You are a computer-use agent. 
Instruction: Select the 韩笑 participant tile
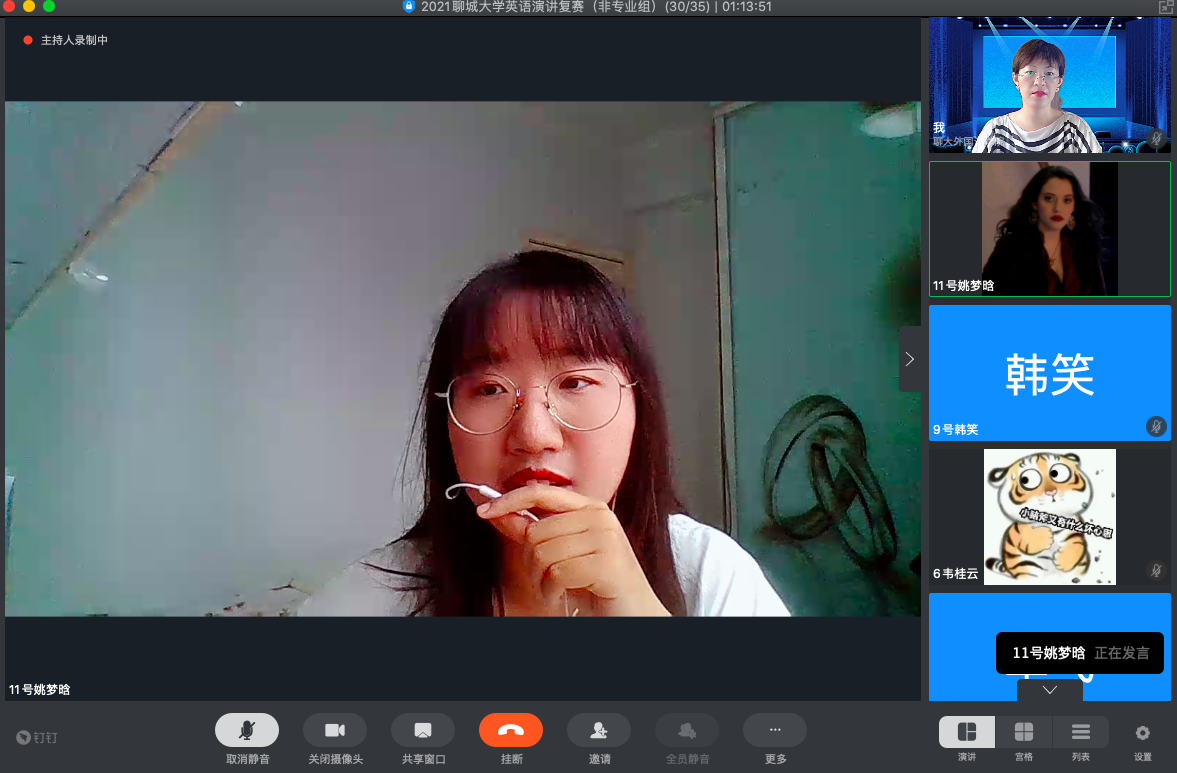coord(1049,373)
